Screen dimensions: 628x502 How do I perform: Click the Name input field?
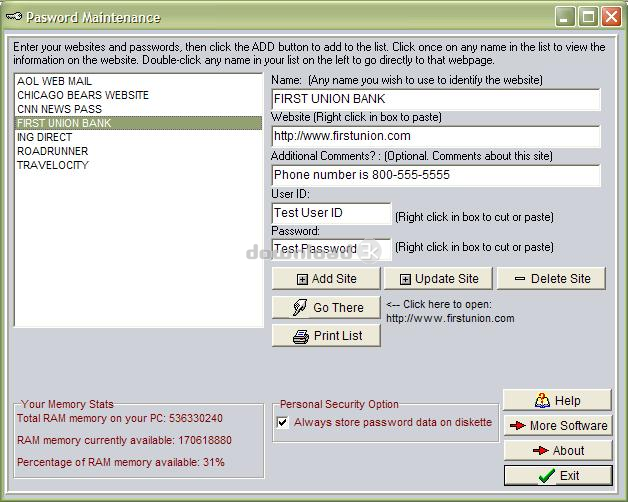pos(436,99)
